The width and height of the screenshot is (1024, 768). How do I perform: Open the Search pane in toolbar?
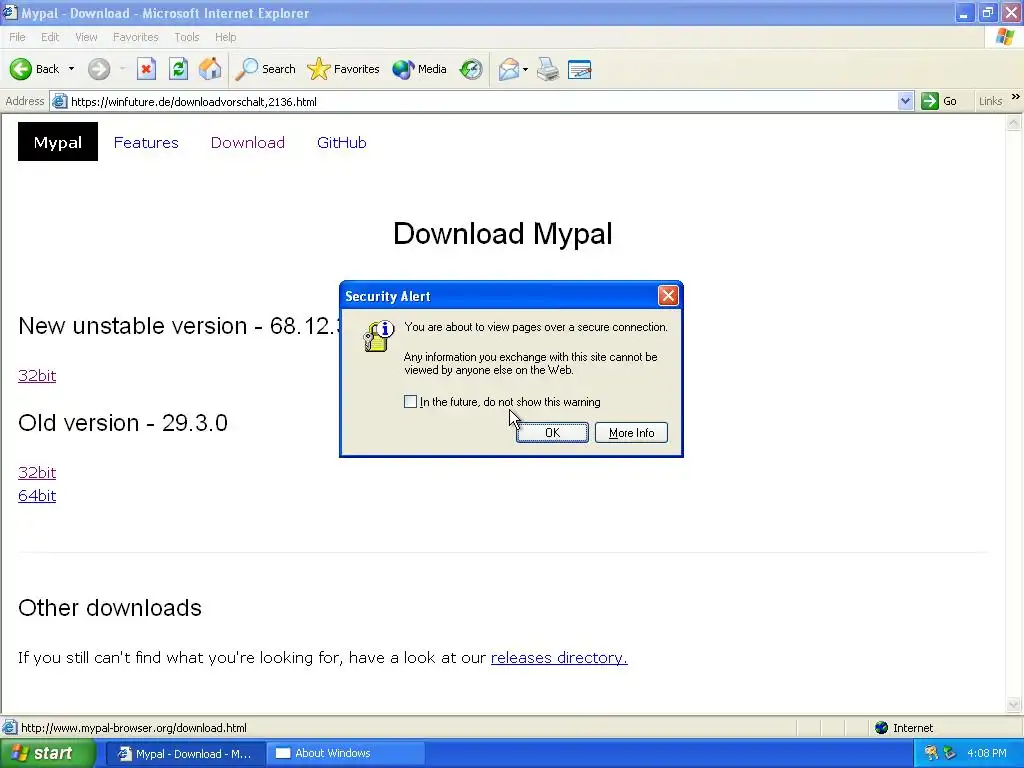pos(266,69)
